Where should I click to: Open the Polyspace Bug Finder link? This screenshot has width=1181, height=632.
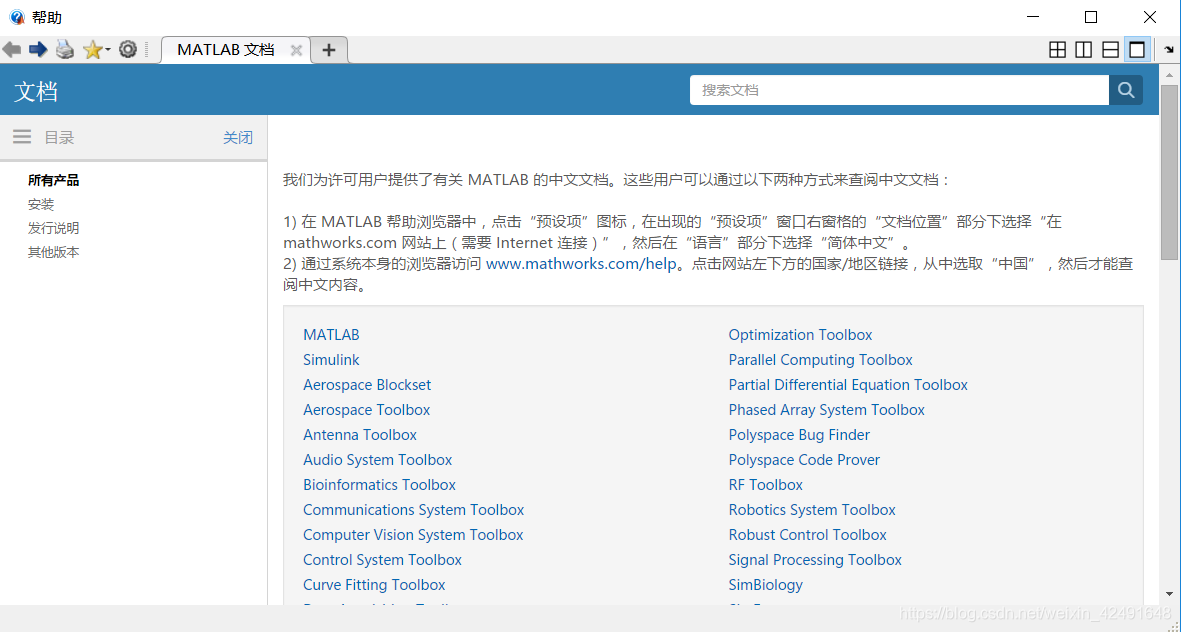point(799,435)
